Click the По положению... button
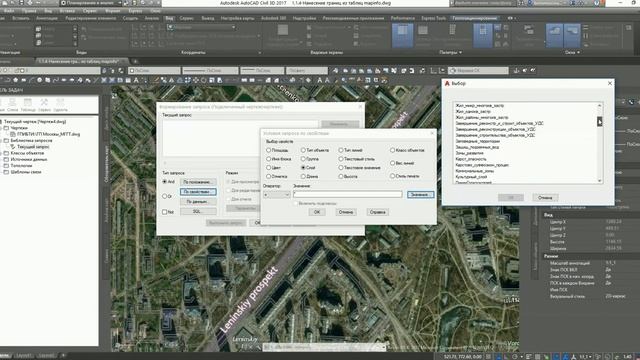Viewport: 640px width, 360px height. [x=198, y=182]
